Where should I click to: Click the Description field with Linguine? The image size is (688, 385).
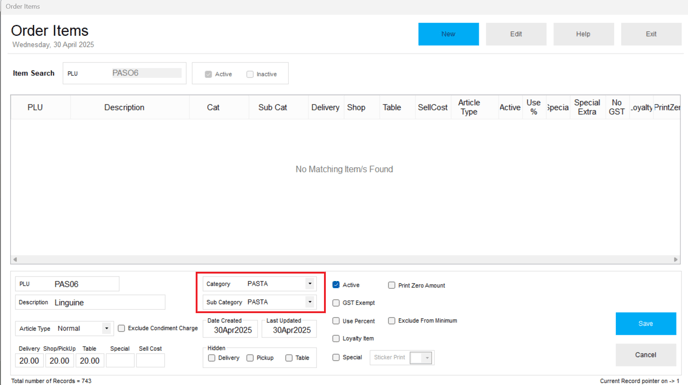coord(90,302)
